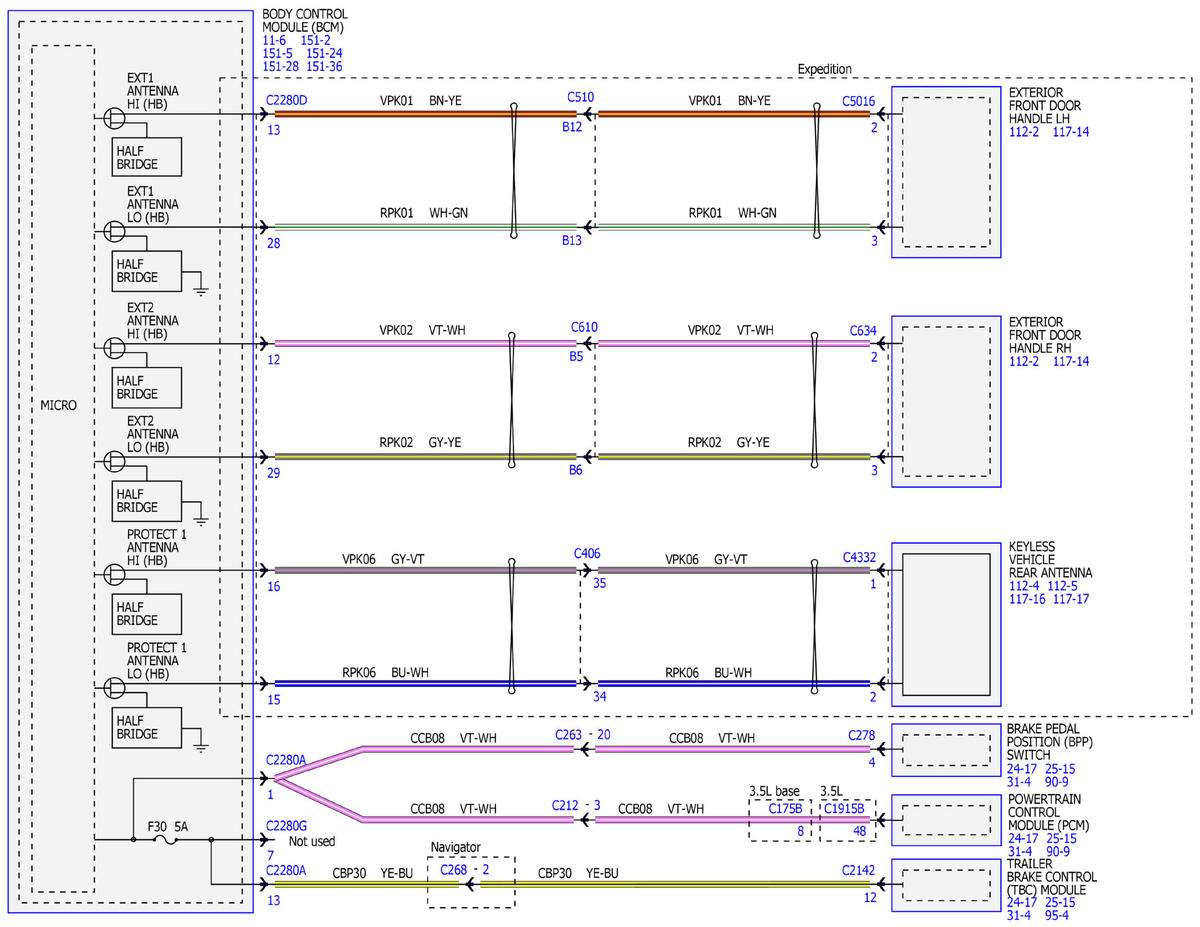Click the C610 connector link
The height and width of the screenshot is (927, 1200).
click(x=585, y=327)
